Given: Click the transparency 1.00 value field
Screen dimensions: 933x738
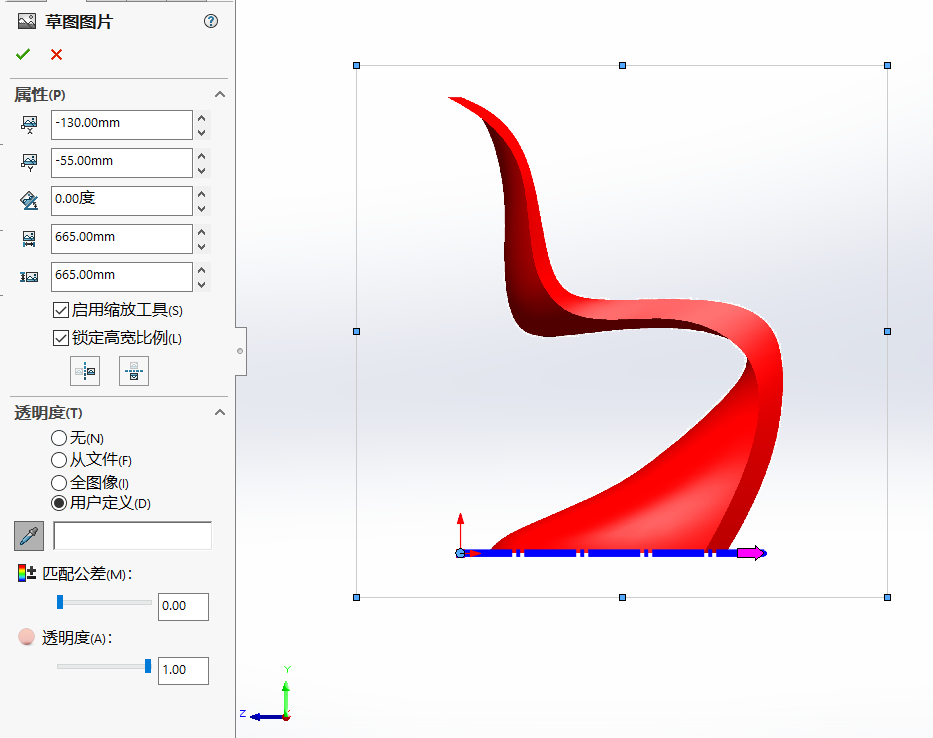Looking at the screenshot, I should tap(183, 671).
